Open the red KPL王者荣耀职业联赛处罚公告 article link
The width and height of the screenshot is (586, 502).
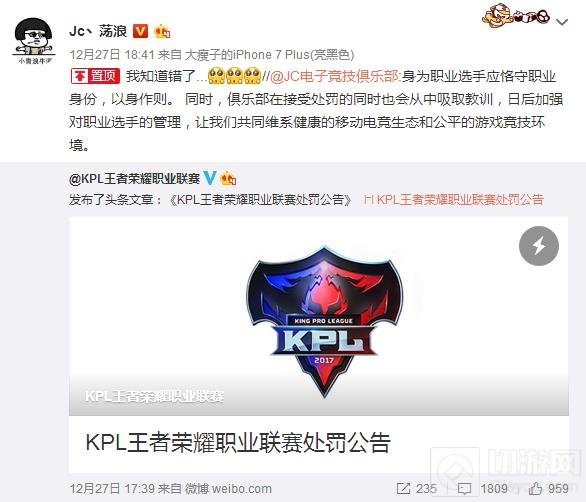454,200
